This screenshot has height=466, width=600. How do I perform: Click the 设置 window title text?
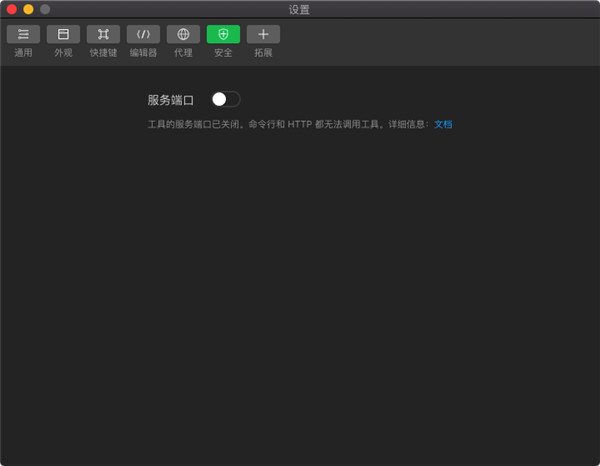click(299, 9)
